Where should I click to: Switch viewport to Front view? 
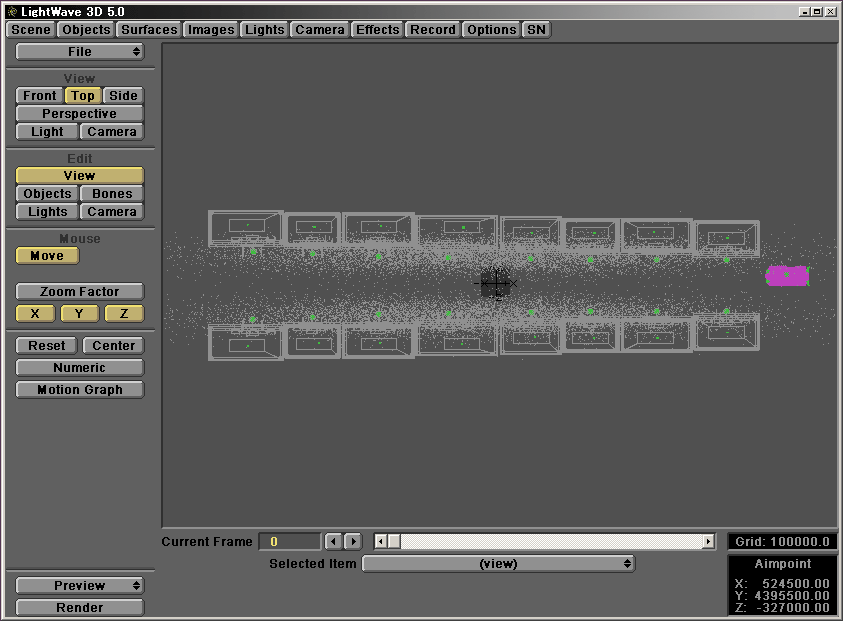(40, 95)
